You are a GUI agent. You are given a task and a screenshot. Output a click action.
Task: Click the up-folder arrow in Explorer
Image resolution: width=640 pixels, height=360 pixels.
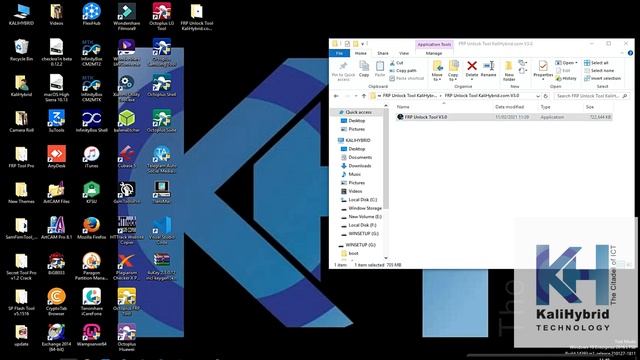pyautogui.click(x=364, y=96)
